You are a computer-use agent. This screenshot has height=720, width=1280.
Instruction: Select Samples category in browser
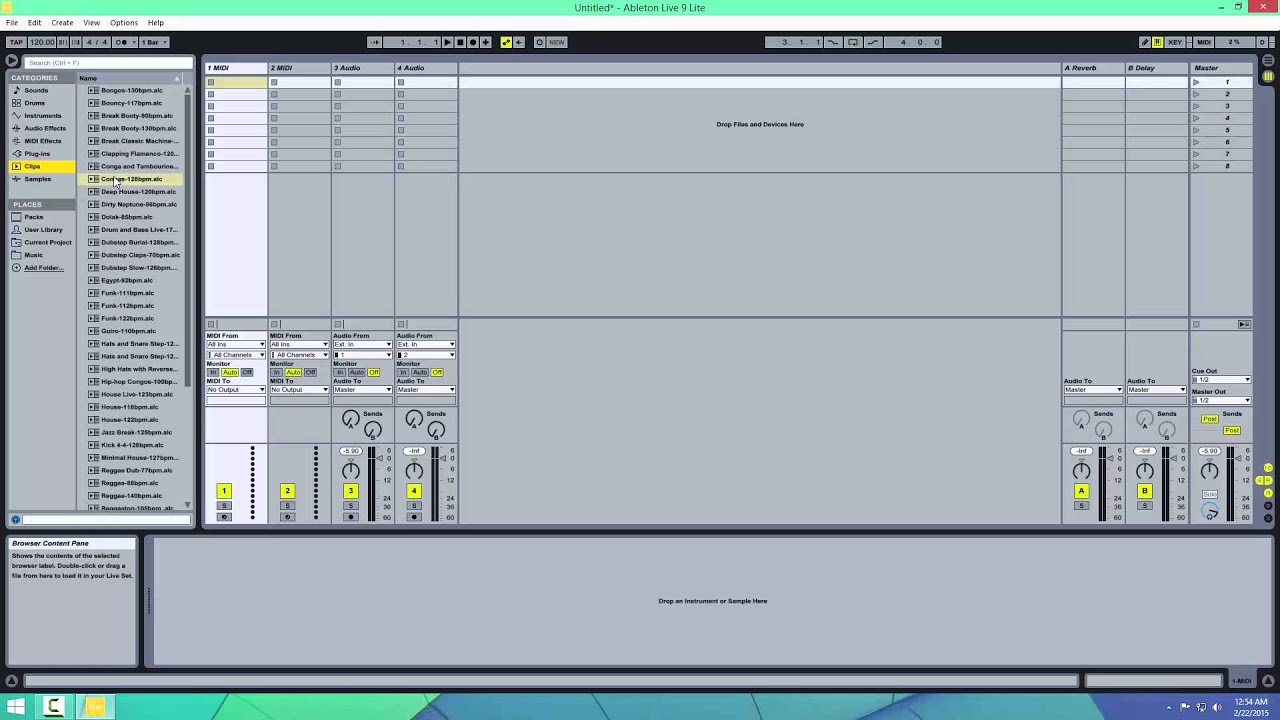(x=37, y=179)
